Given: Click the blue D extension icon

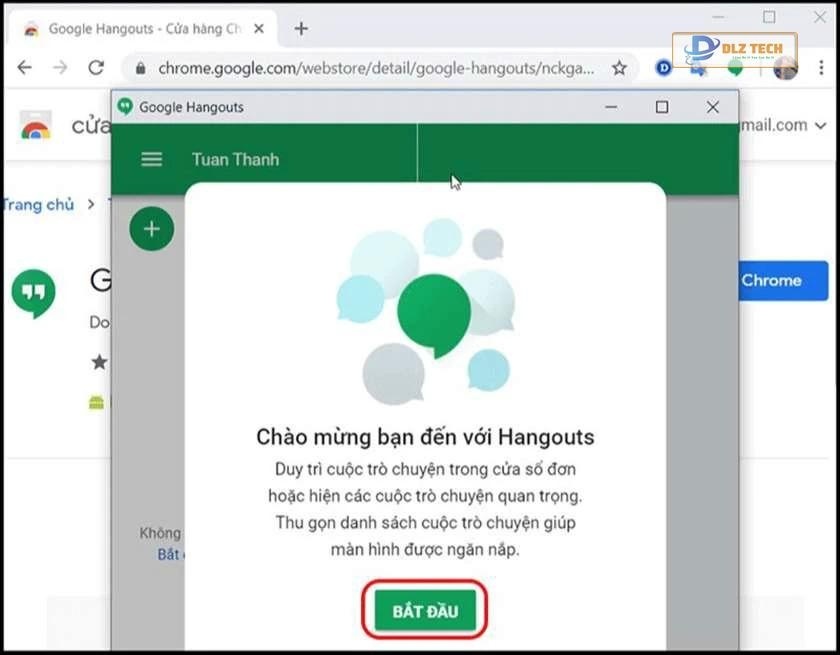Looking at the screenshot, I should tap(664, 68).
